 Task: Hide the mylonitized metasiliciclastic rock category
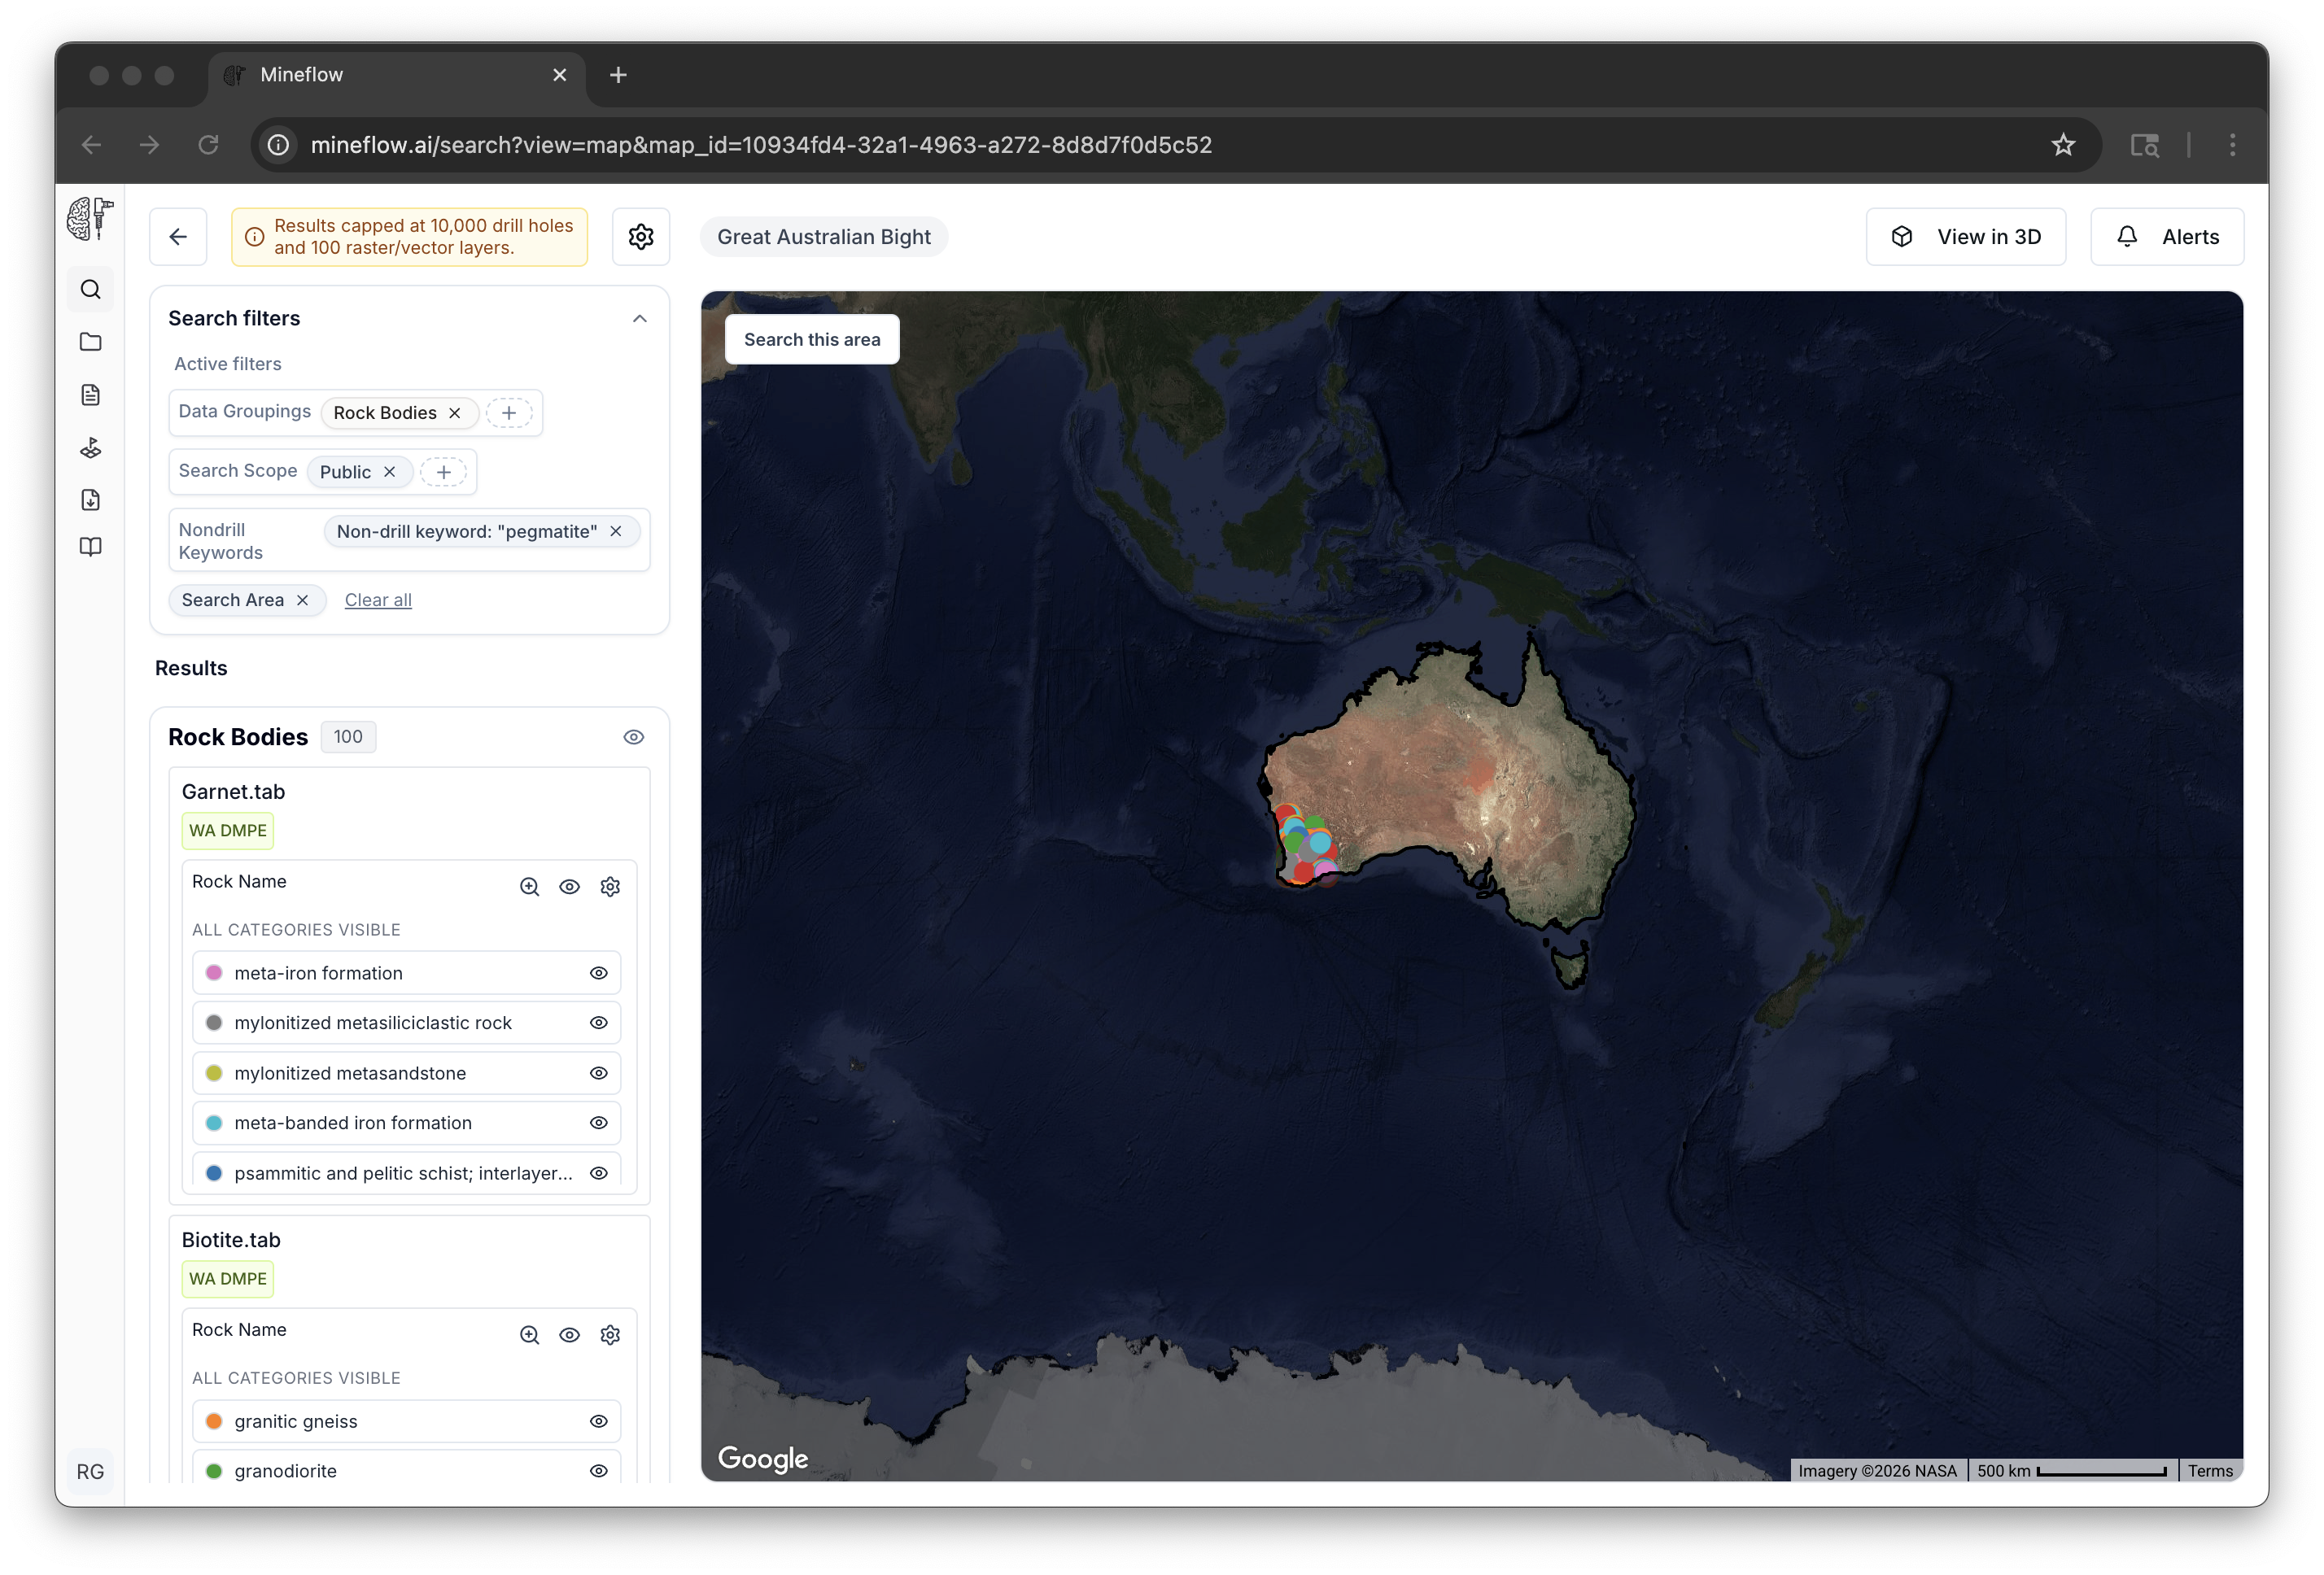pos(599,1023)
